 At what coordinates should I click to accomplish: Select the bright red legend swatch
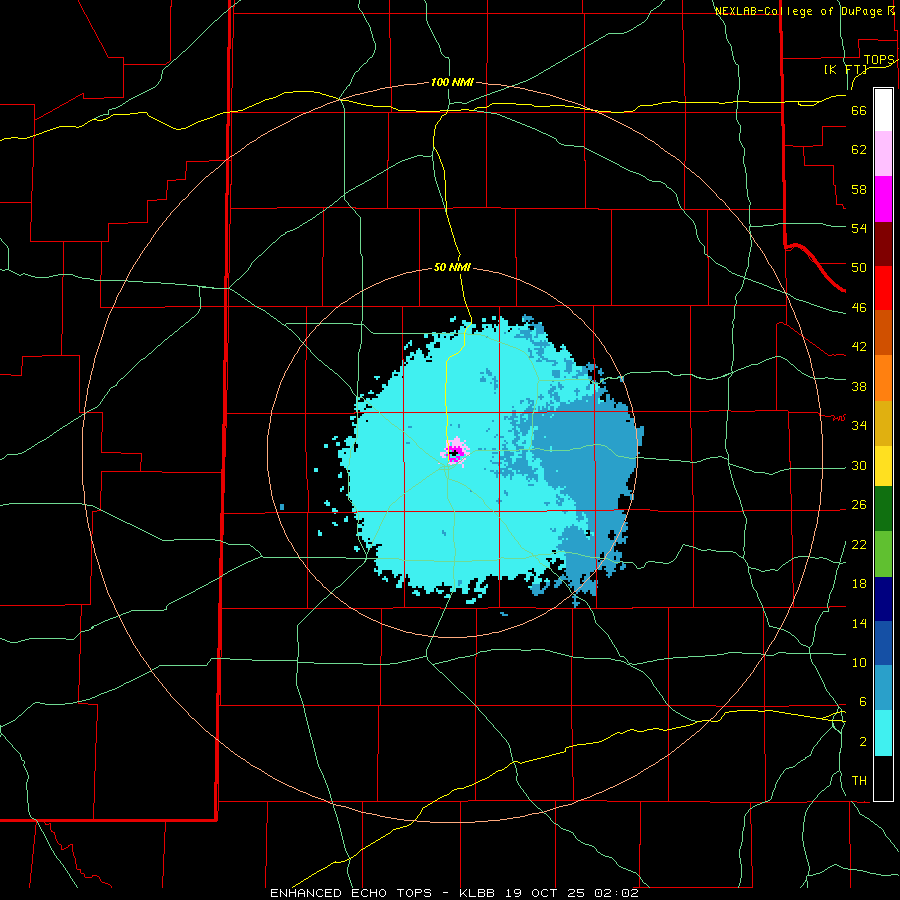point(883,288)
